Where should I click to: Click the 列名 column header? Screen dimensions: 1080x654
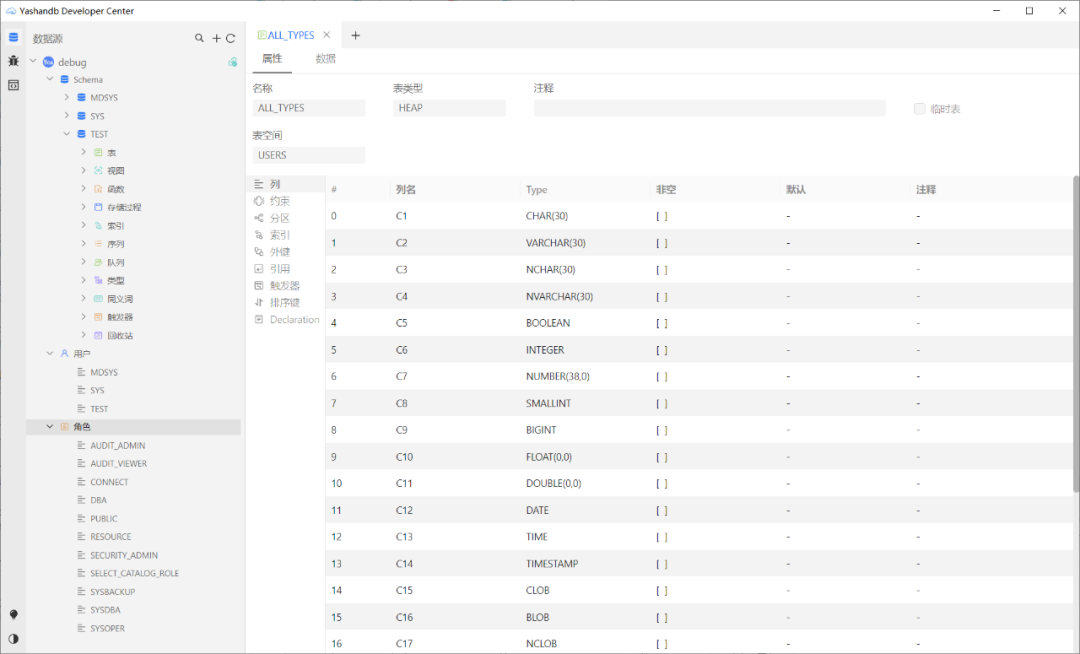point(406,189)
